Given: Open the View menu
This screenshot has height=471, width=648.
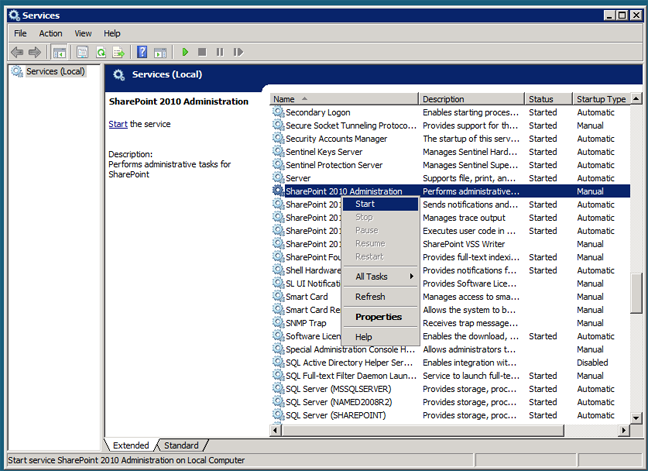Looking at the screenshot, I should click(83, 33).
